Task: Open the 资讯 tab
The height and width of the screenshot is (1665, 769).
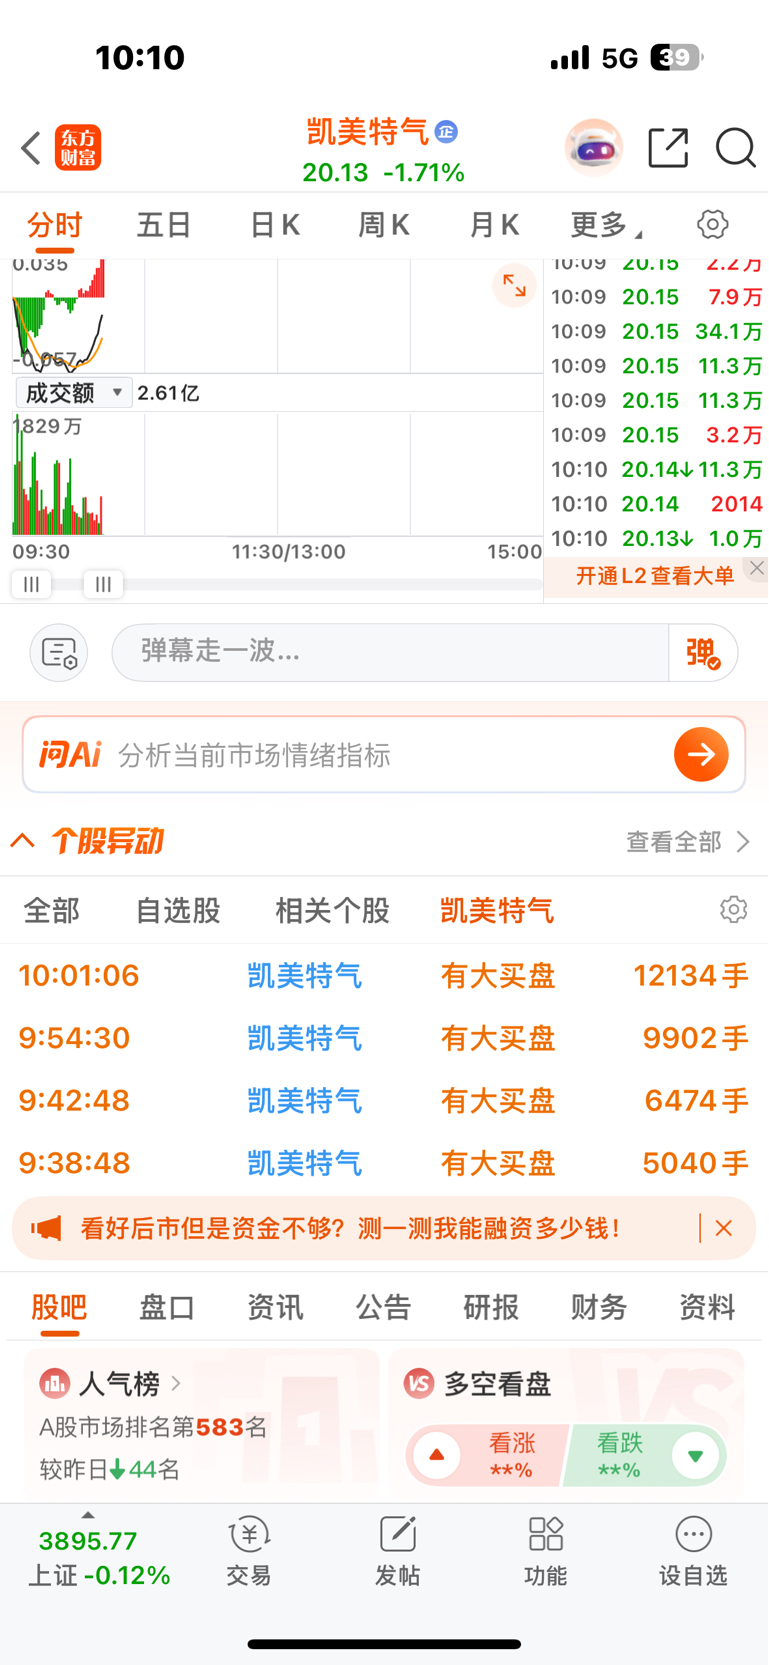Action: [275, 1307]
